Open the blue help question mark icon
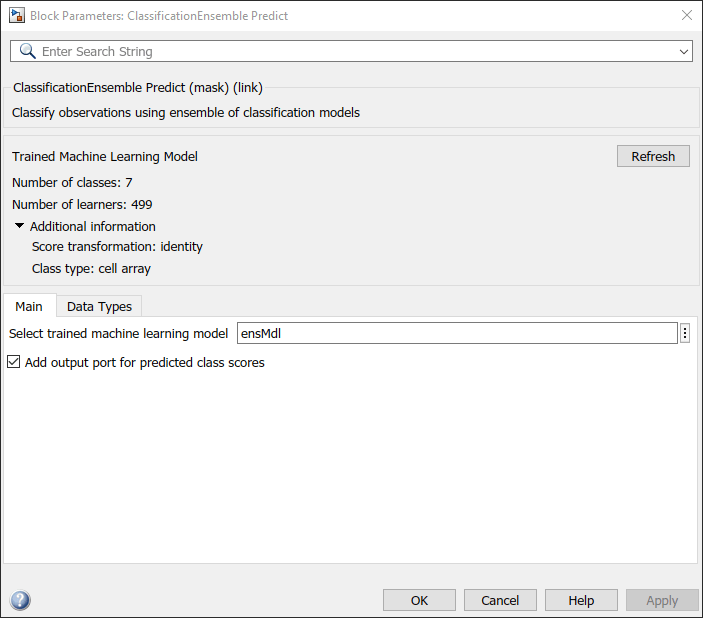This screenshot has width=703, height=618. pos(20,600)
